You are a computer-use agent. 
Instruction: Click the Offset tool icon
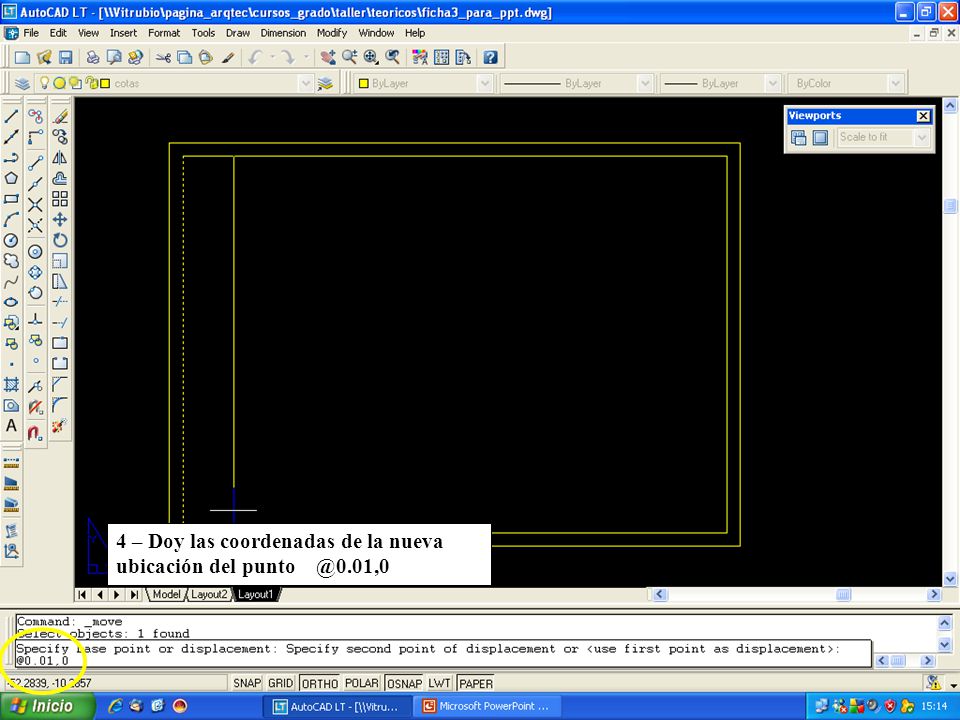(60, 178)
